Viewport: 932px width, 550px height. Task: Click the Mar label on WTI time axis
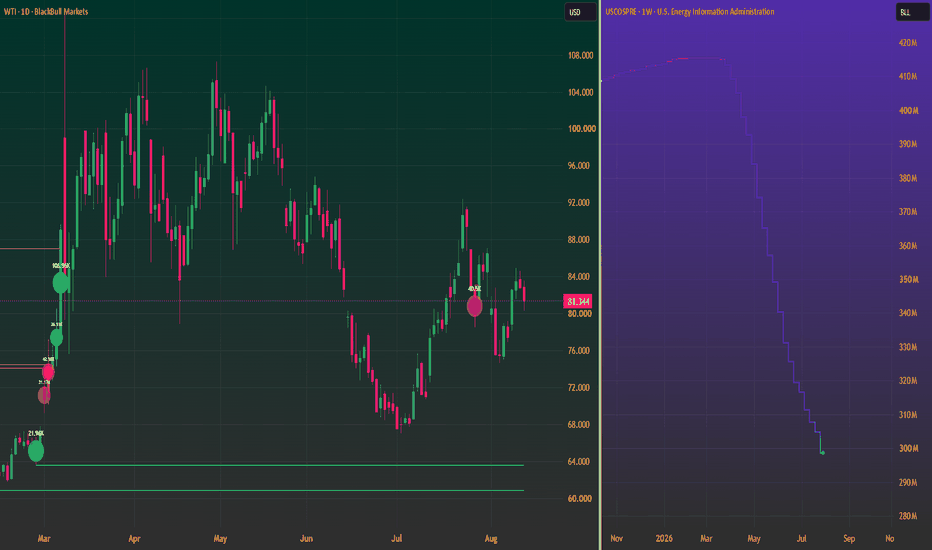pyautogui.click(x=44, y=538)
